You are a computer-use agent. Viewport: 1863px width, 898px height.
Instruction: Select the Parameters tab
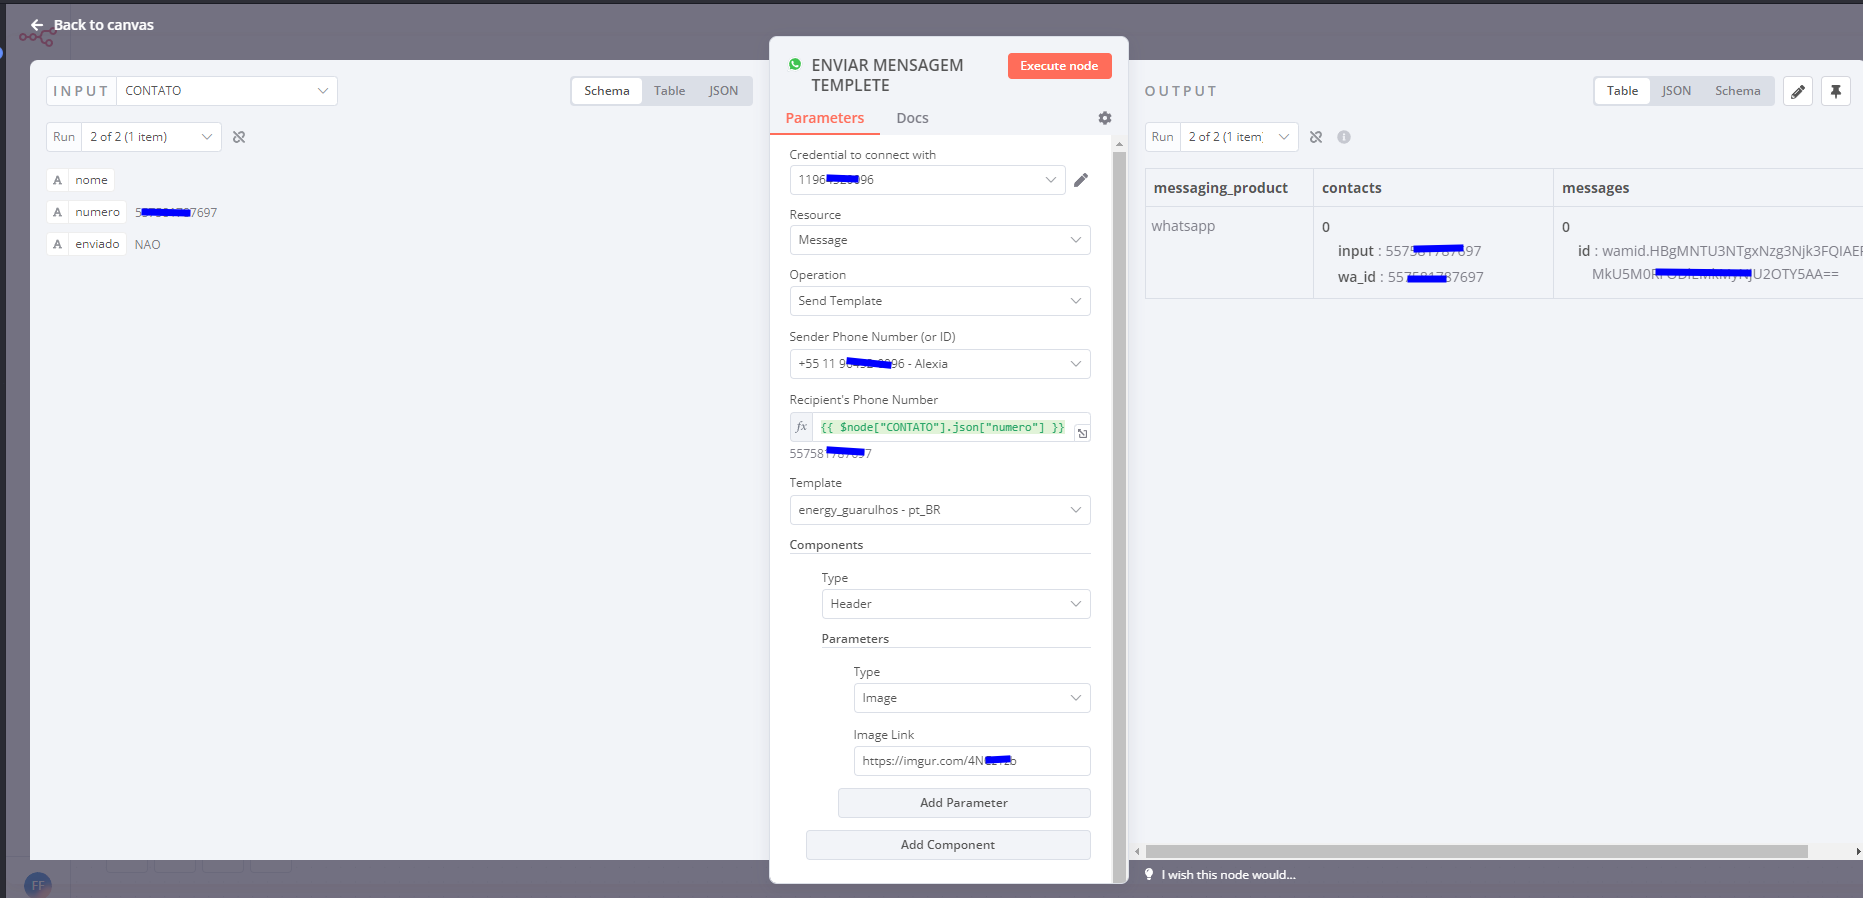click(x=825, y=118)
